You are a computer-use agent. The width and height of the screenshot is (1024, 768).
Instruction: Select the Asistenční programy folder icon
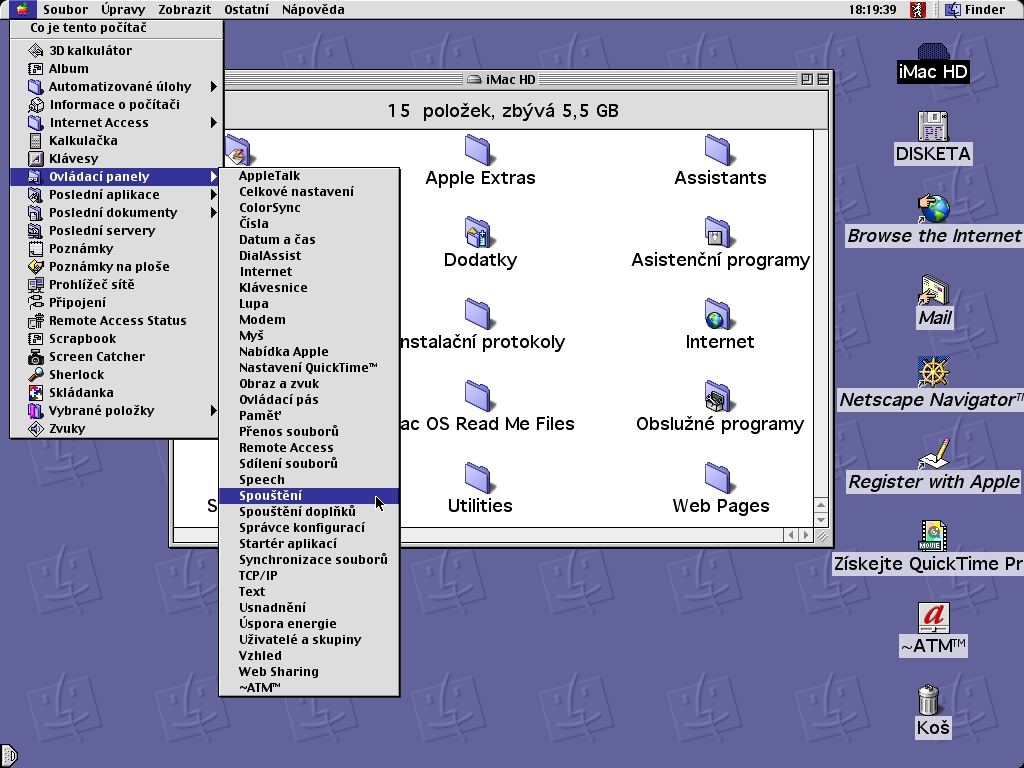tap(718, 232)
